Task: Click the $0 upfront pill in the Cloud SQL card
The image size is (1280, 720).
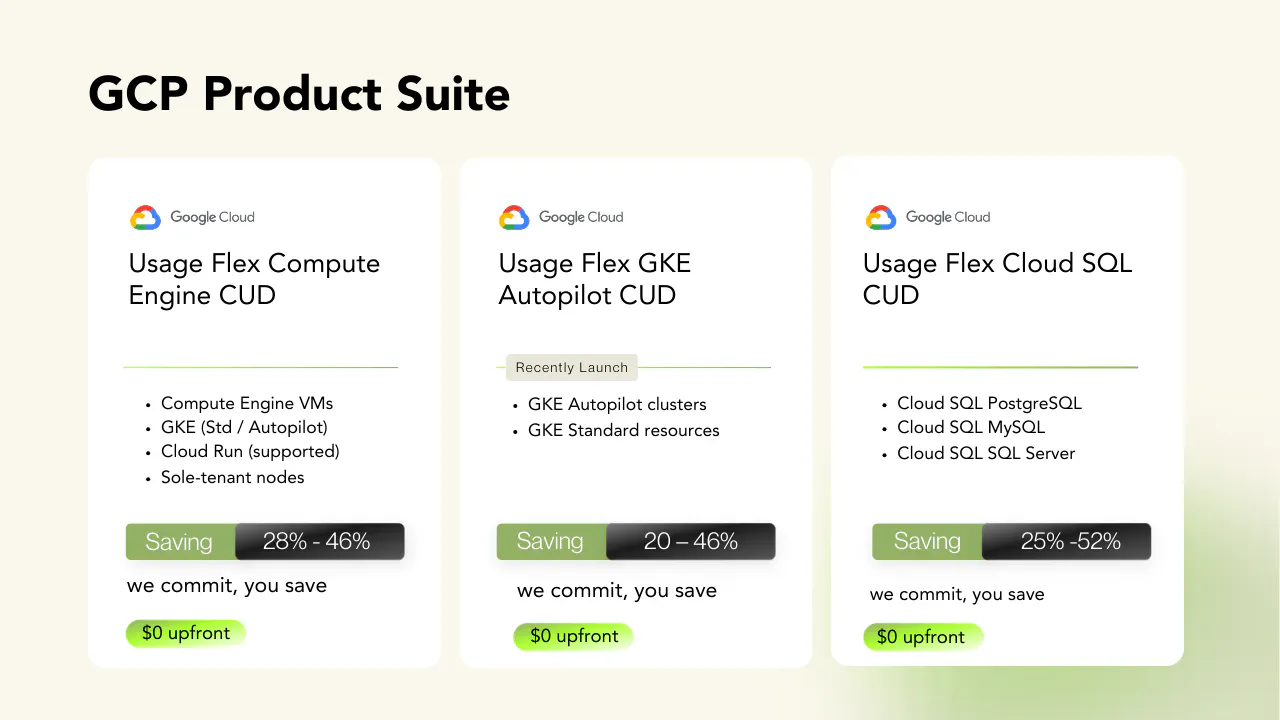Action: tap(923, 637)
